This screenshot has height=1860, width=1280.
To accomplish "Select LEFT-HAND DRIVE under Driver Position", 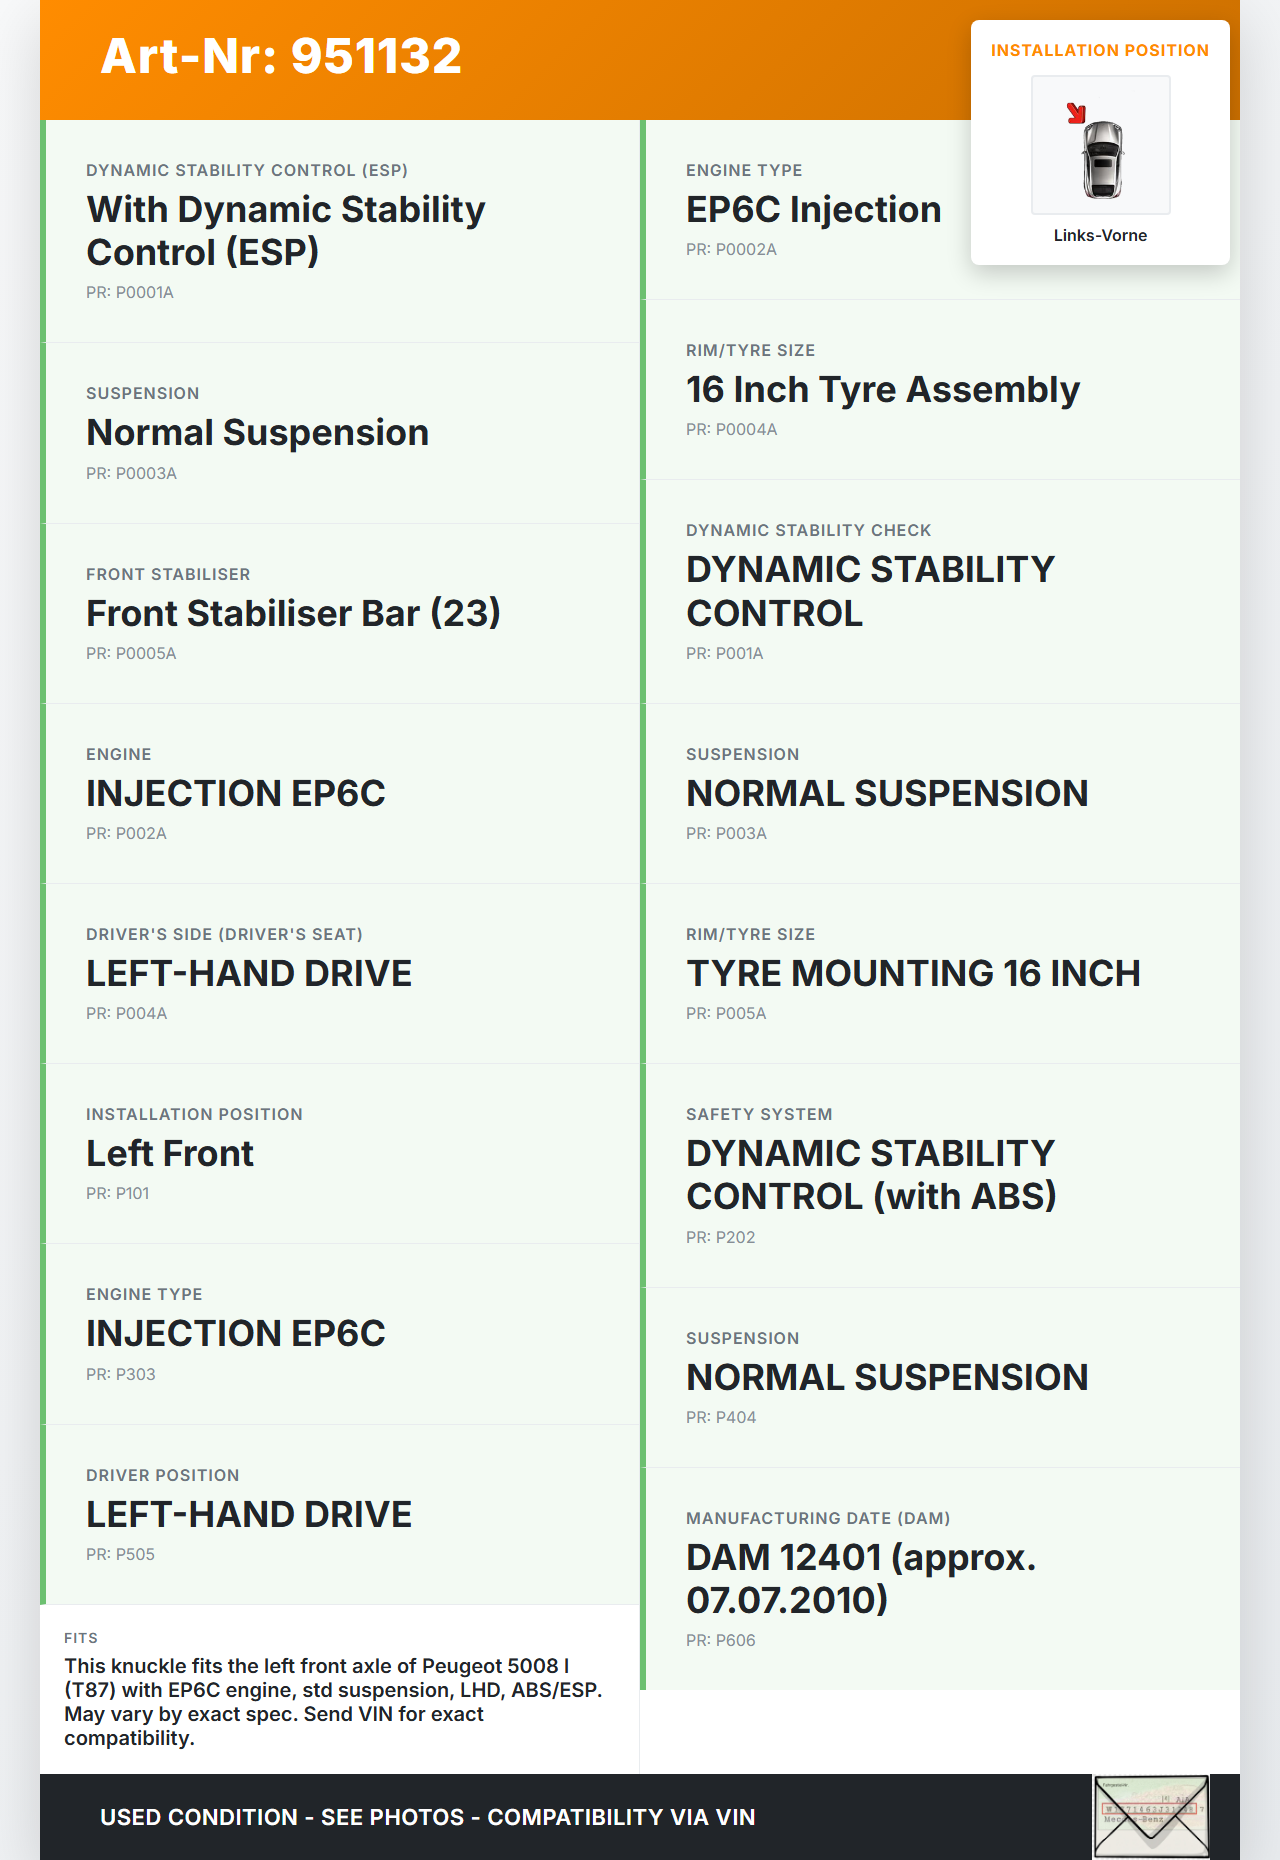I will click(x=249, y=1514).
